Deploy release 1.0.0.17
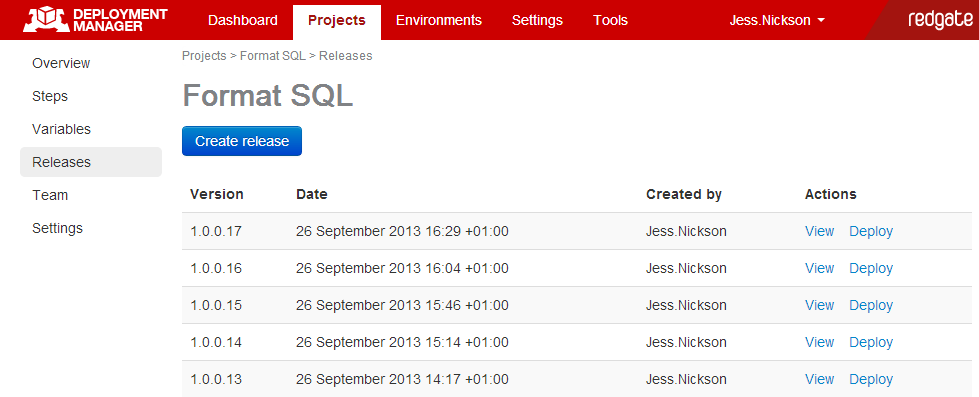Viewport: 979px width, 397px height. coord(871,231)
